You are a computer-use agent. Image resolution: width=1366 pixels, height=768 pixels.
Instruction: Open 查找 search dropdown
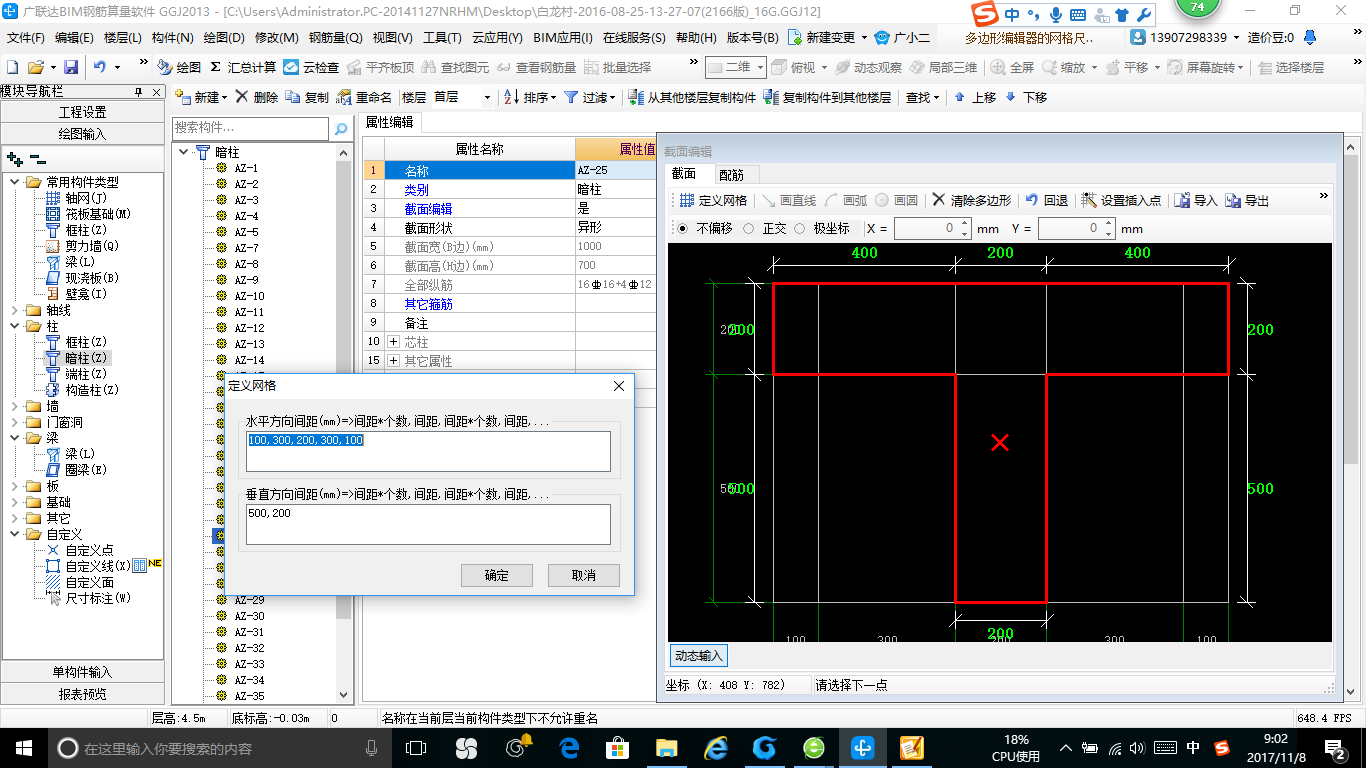[923, 97]
